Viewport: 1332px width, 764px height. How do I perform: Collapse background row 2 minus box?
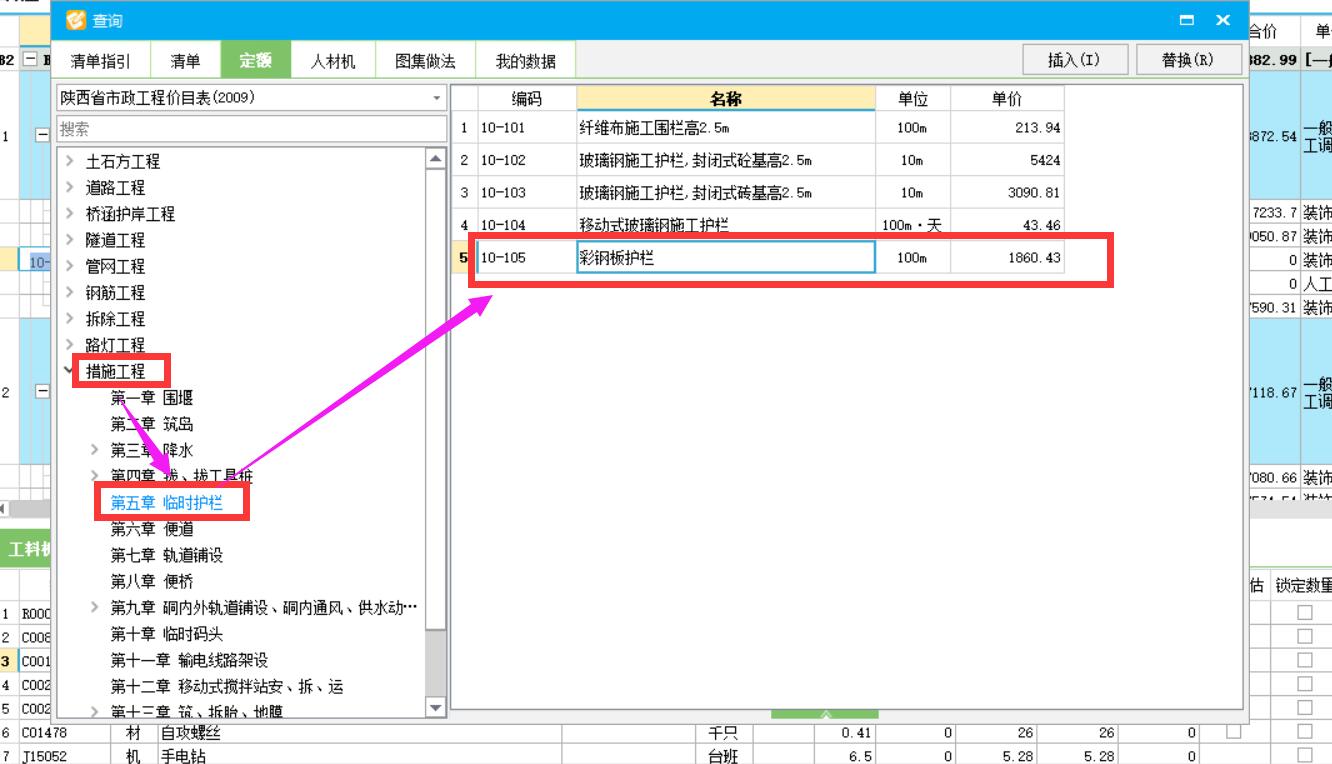(42, 392)
